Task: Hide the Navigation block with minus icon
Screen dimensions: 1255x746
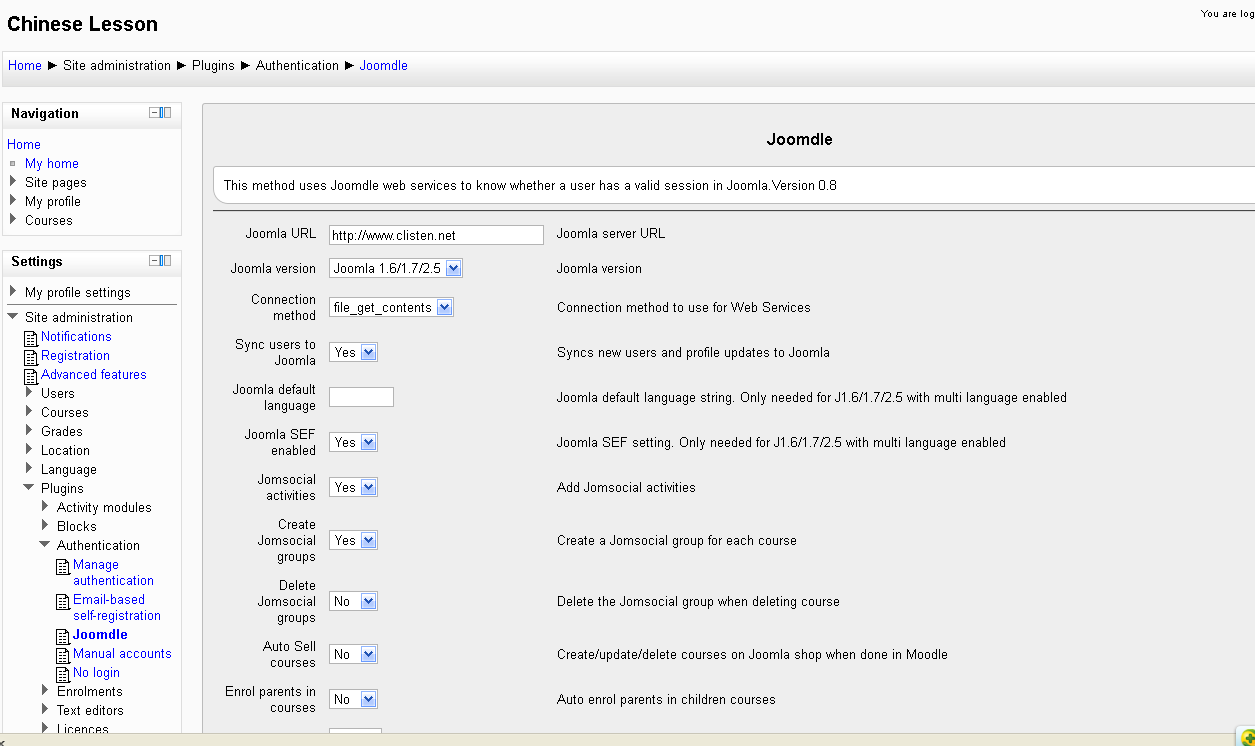Action: (155, 113)
